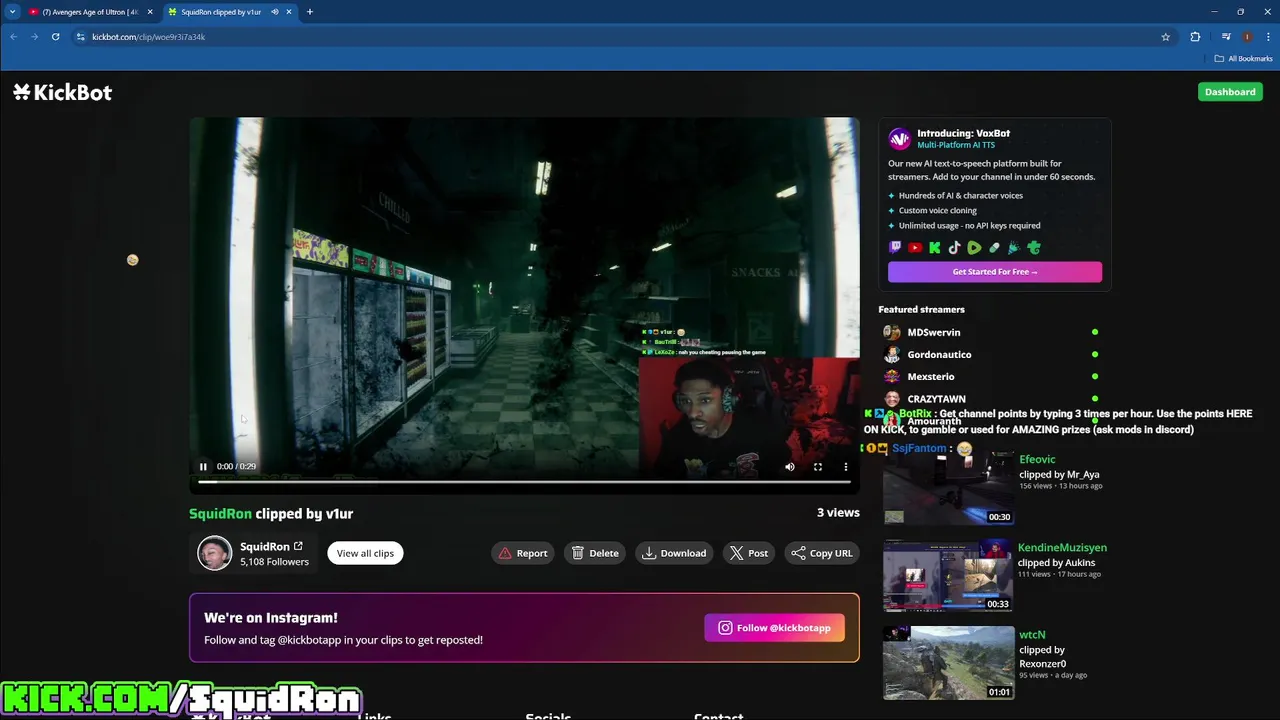Click the KendineMuzisyen streamer name link

pyautogui.click(x=1062, y=547)
